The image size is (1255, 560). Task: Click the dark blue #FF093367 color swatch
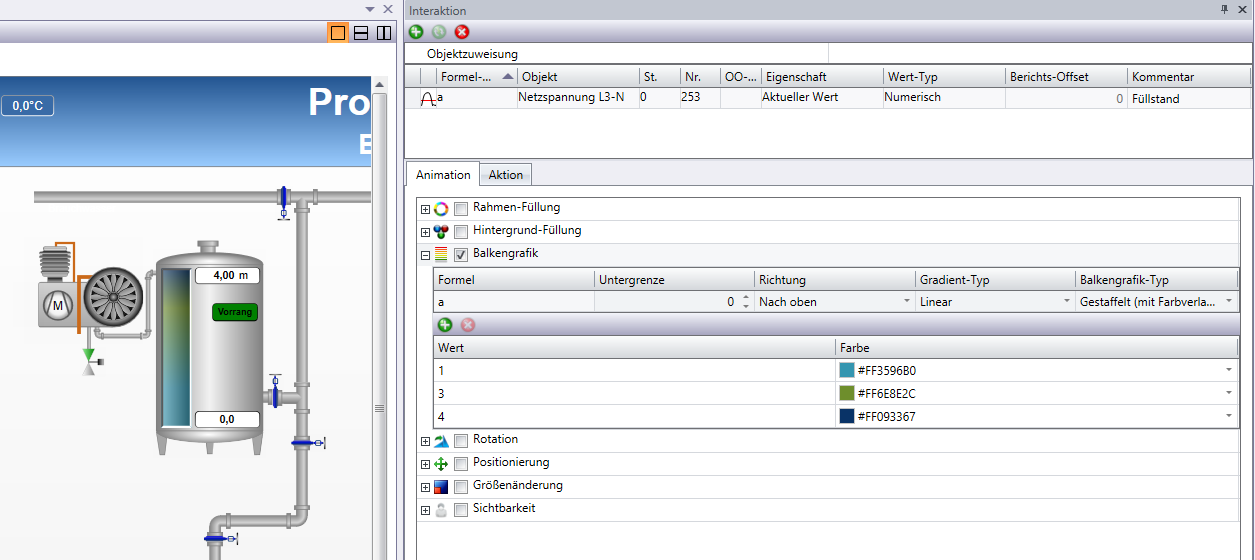[x=847, y=416]
